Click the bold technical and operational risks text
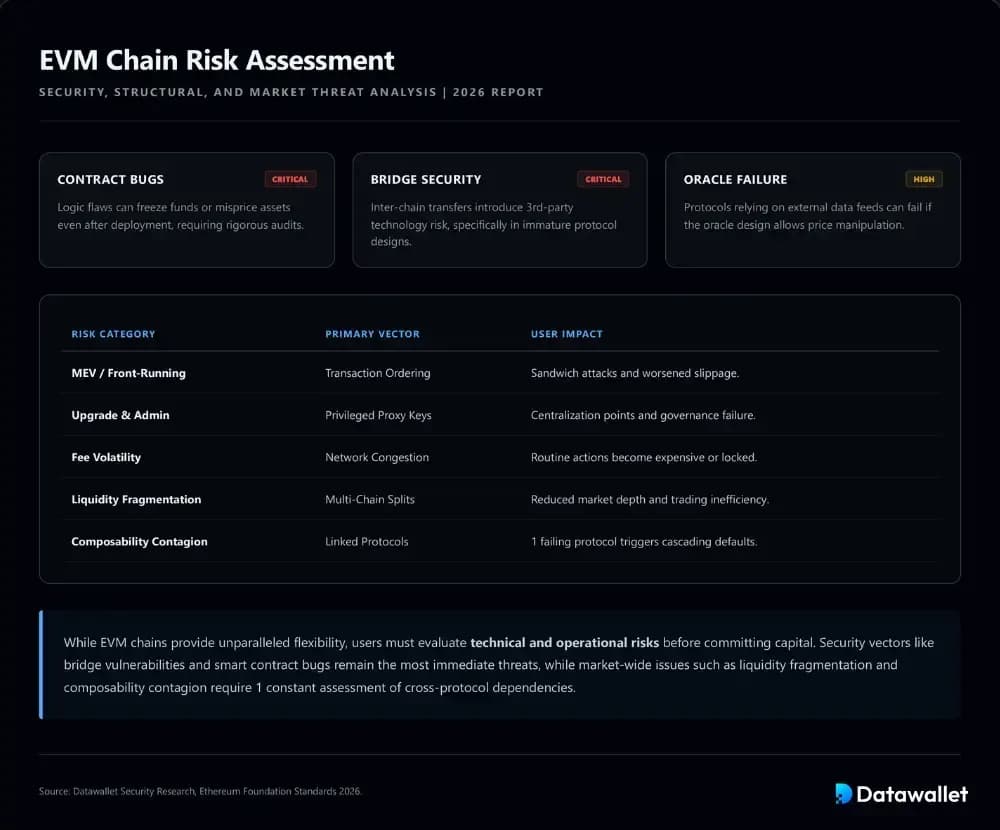Image resolution: width=1000 pixels, height=830 pixels. click(565, 642)
